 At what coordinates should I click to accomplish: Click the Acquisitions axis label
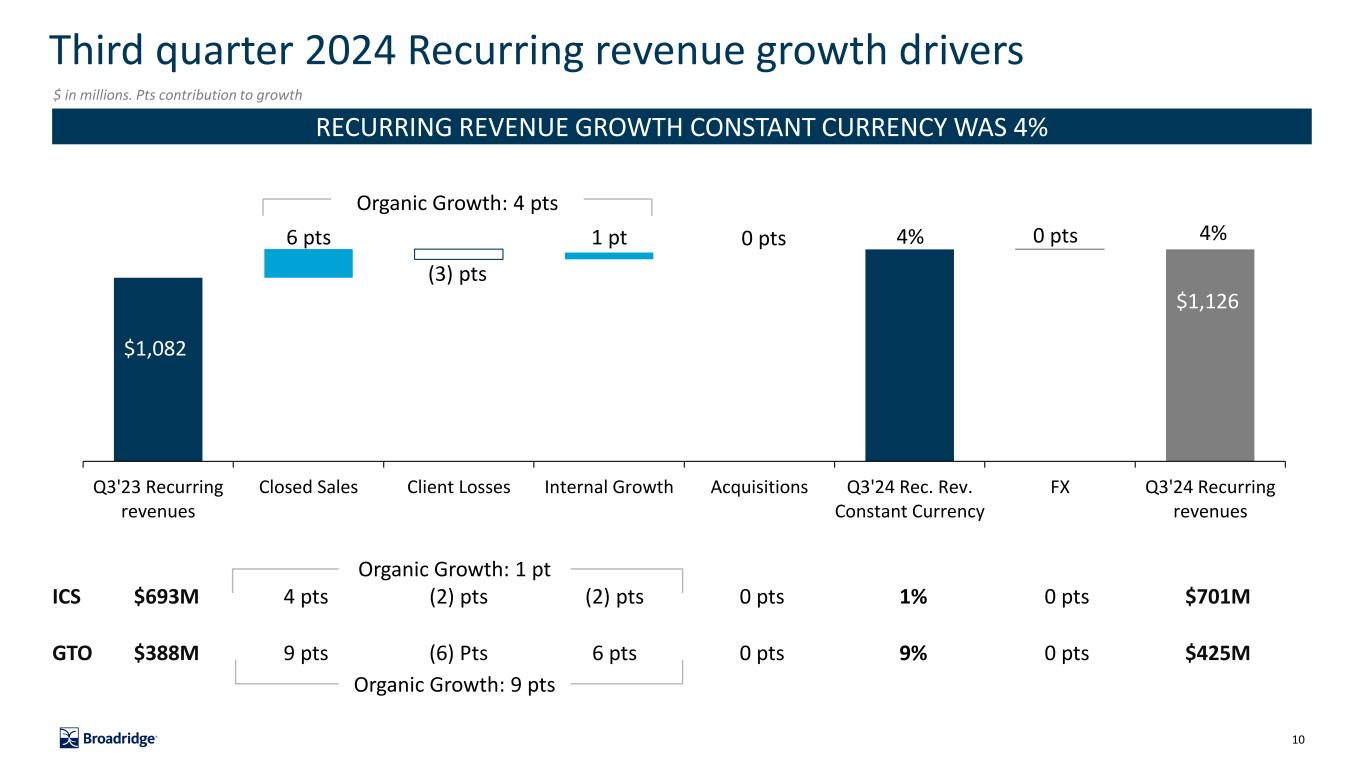click(x=759, y=488)
